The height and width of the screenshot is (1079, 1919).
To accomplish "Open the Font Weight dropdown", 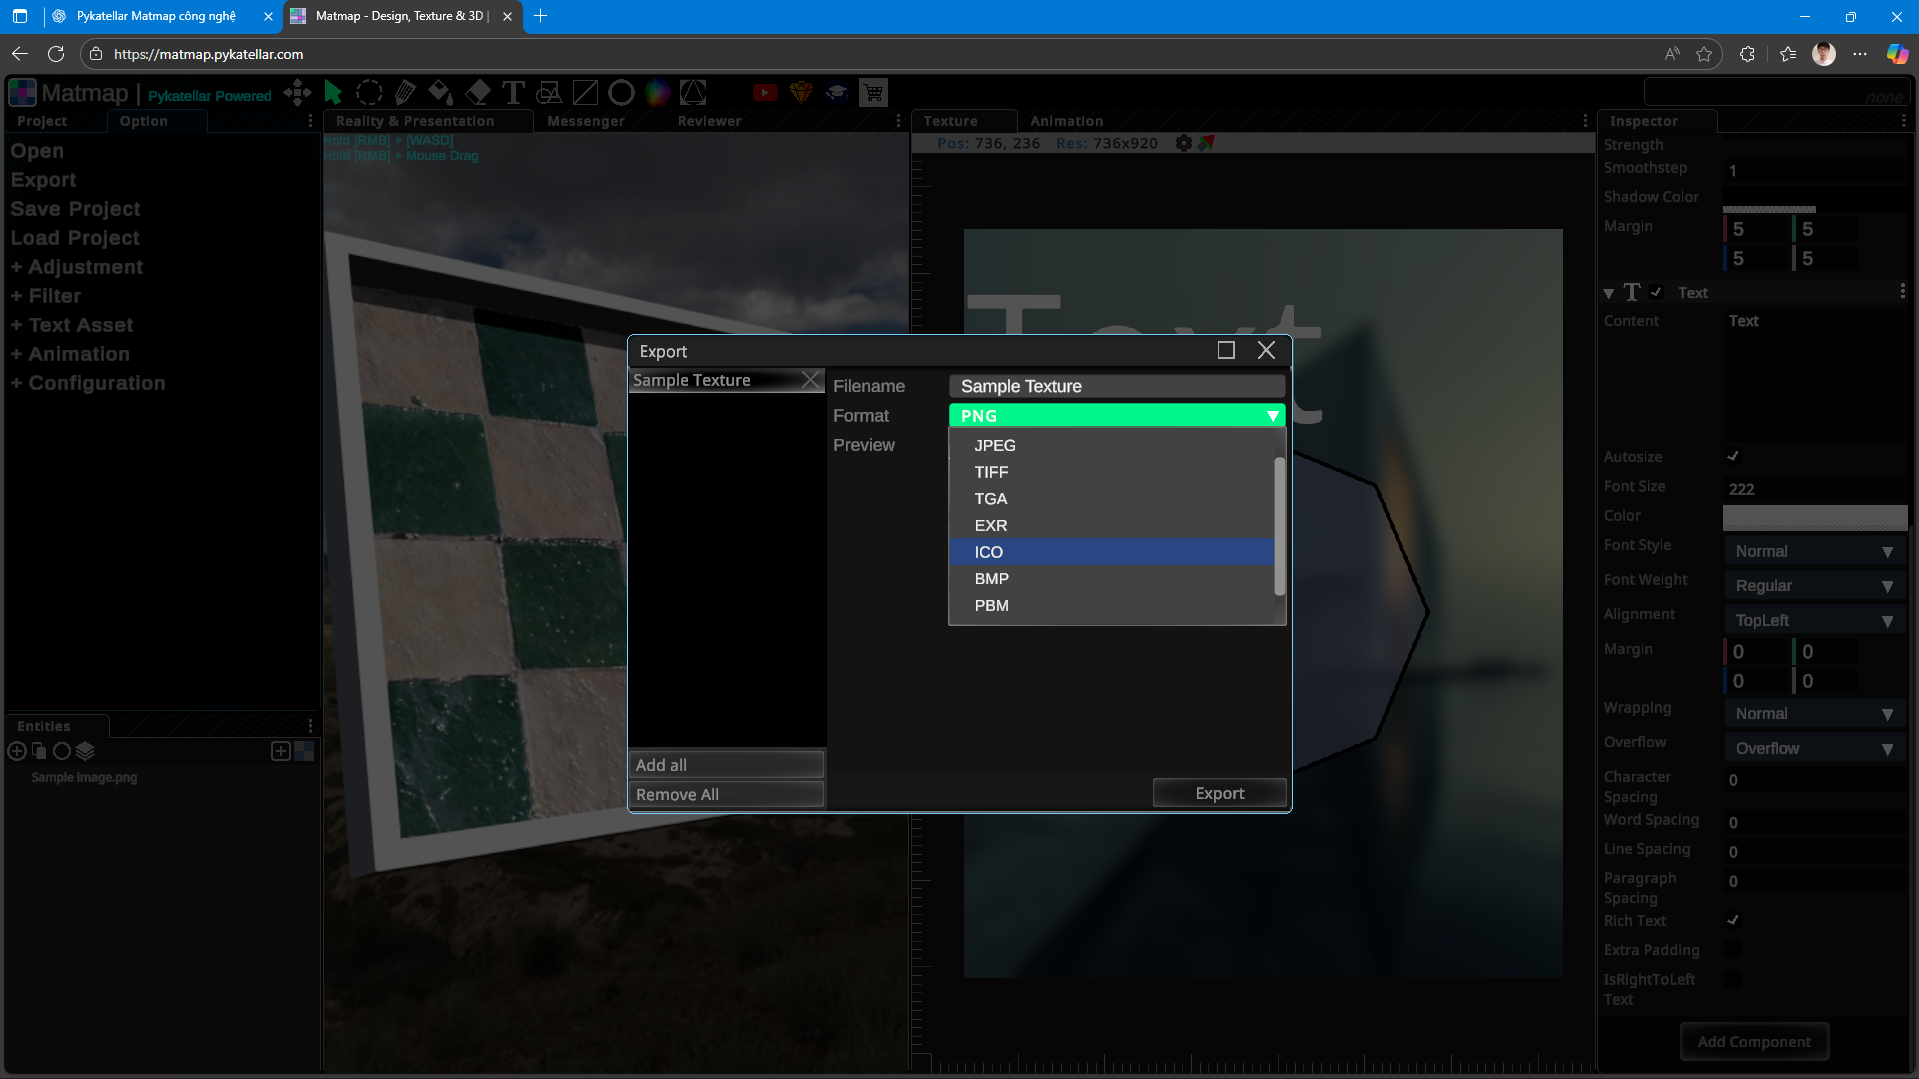I will (1814, 586).
